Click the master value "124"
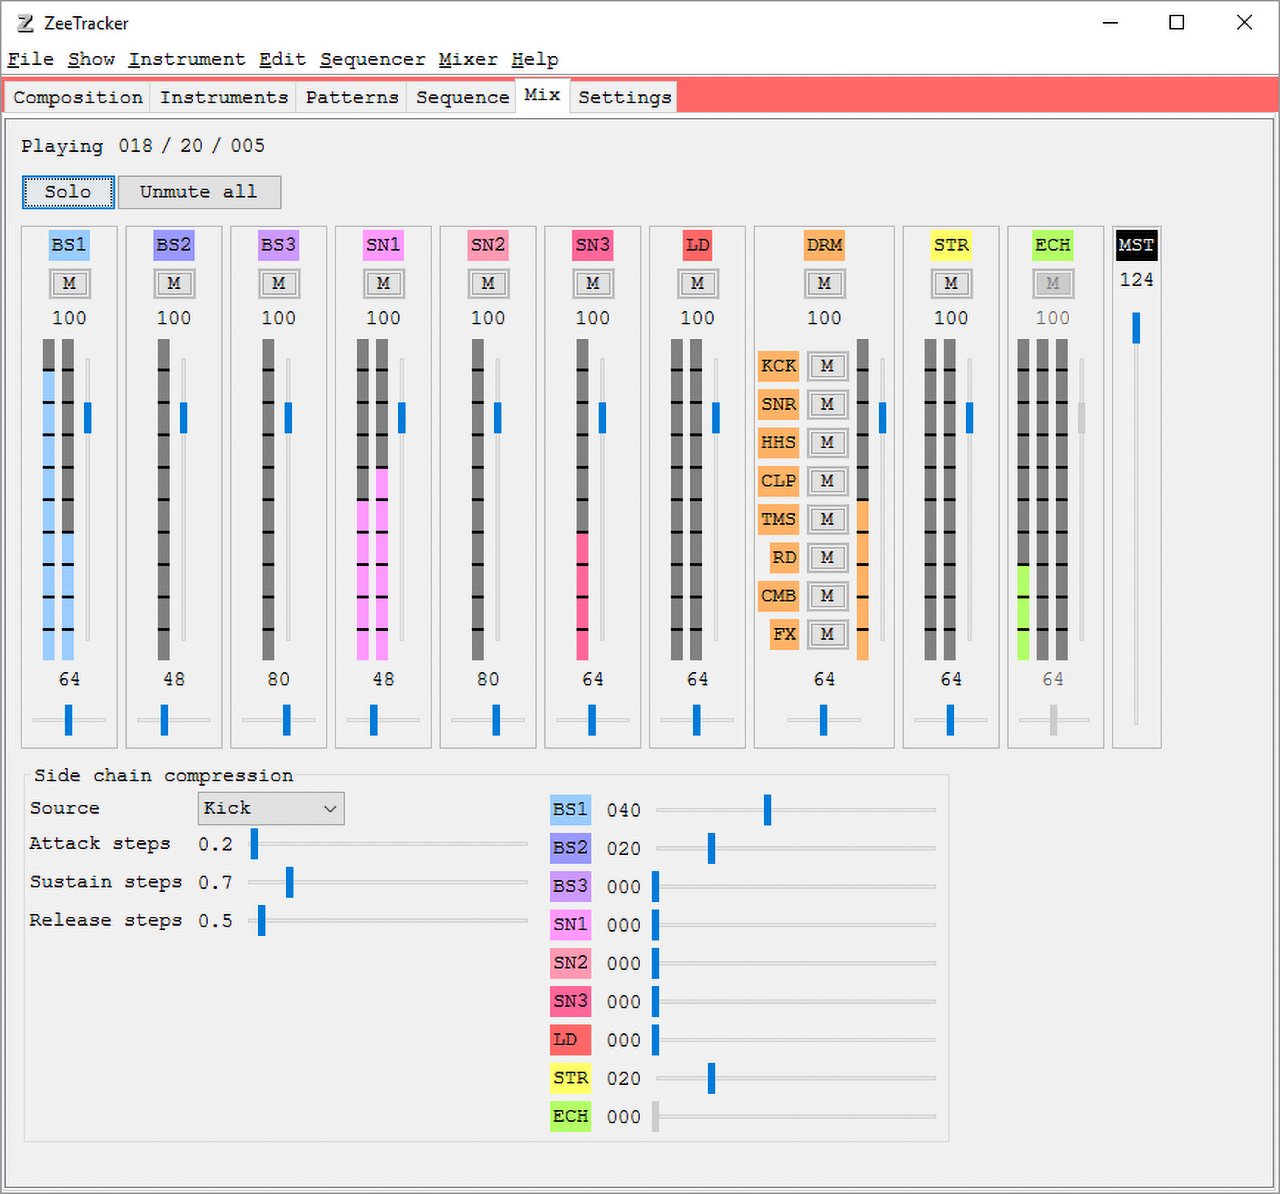The width and height of the screenshot is (1280, 1194). pyautogui.click(x=1136, y=280)
